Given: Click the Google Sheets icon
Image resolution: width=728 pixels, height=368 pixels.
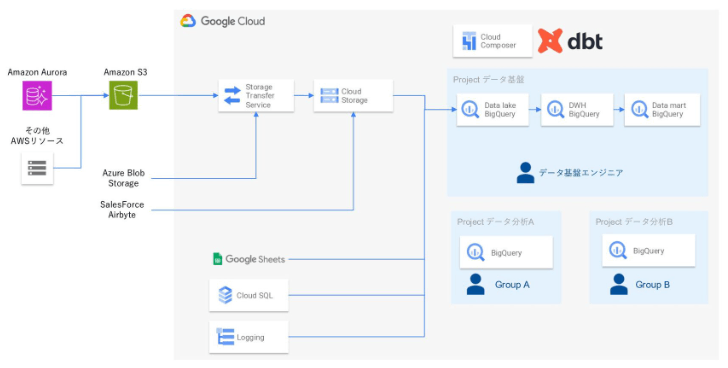Looking at the screenshot, I should pos(217,259).
